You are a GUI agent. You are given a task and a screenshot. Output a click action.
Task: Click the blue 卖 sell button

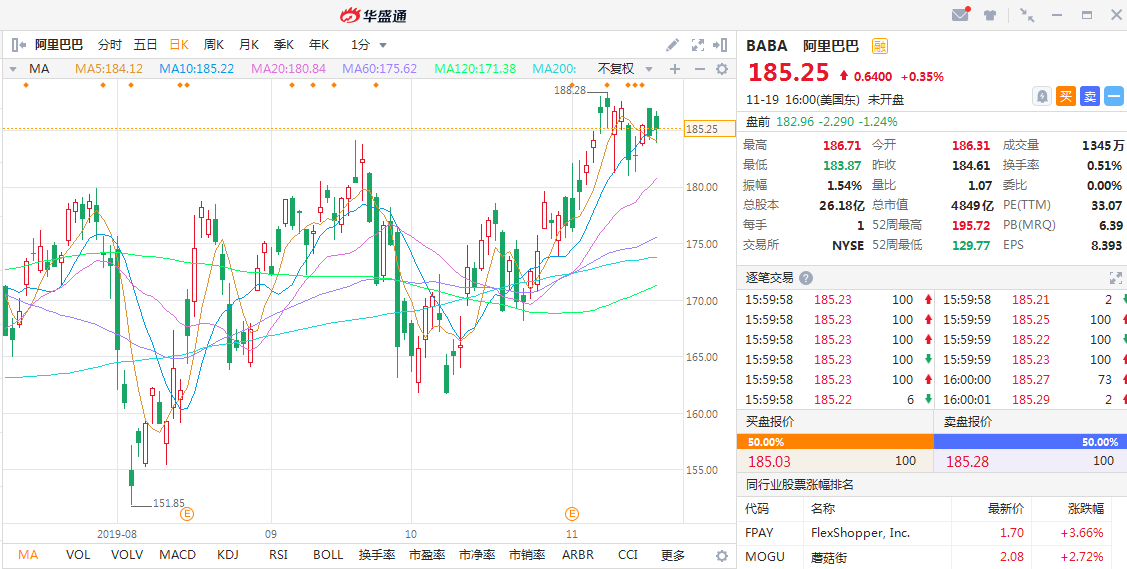pos(1090,96)
